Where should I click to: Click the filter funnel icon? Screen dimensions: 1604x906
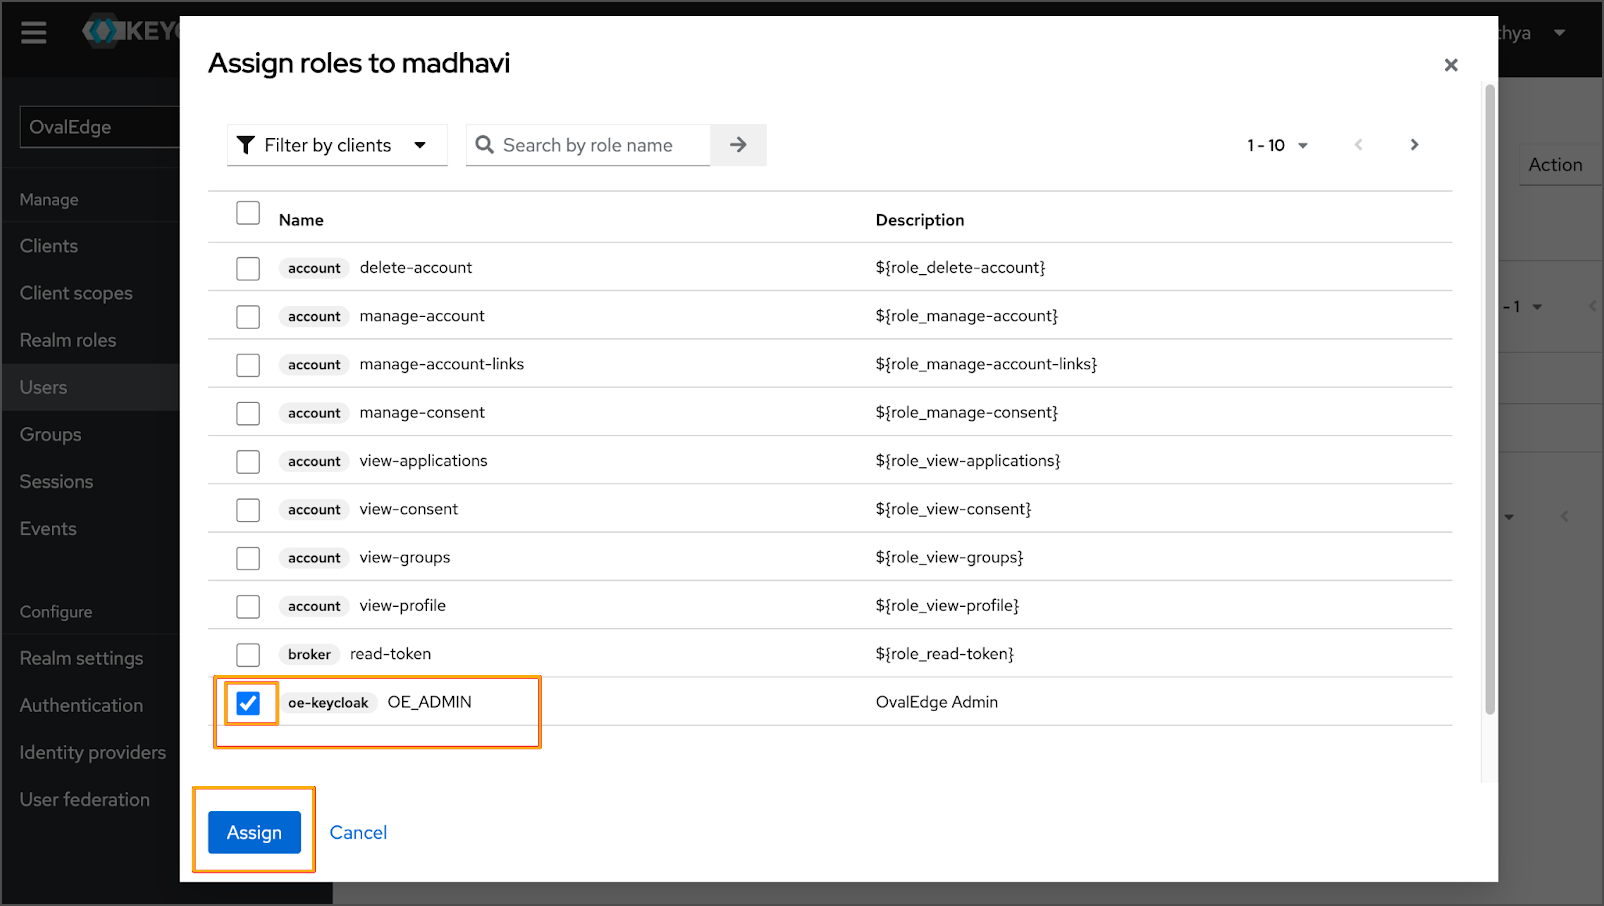coord(246,145)
